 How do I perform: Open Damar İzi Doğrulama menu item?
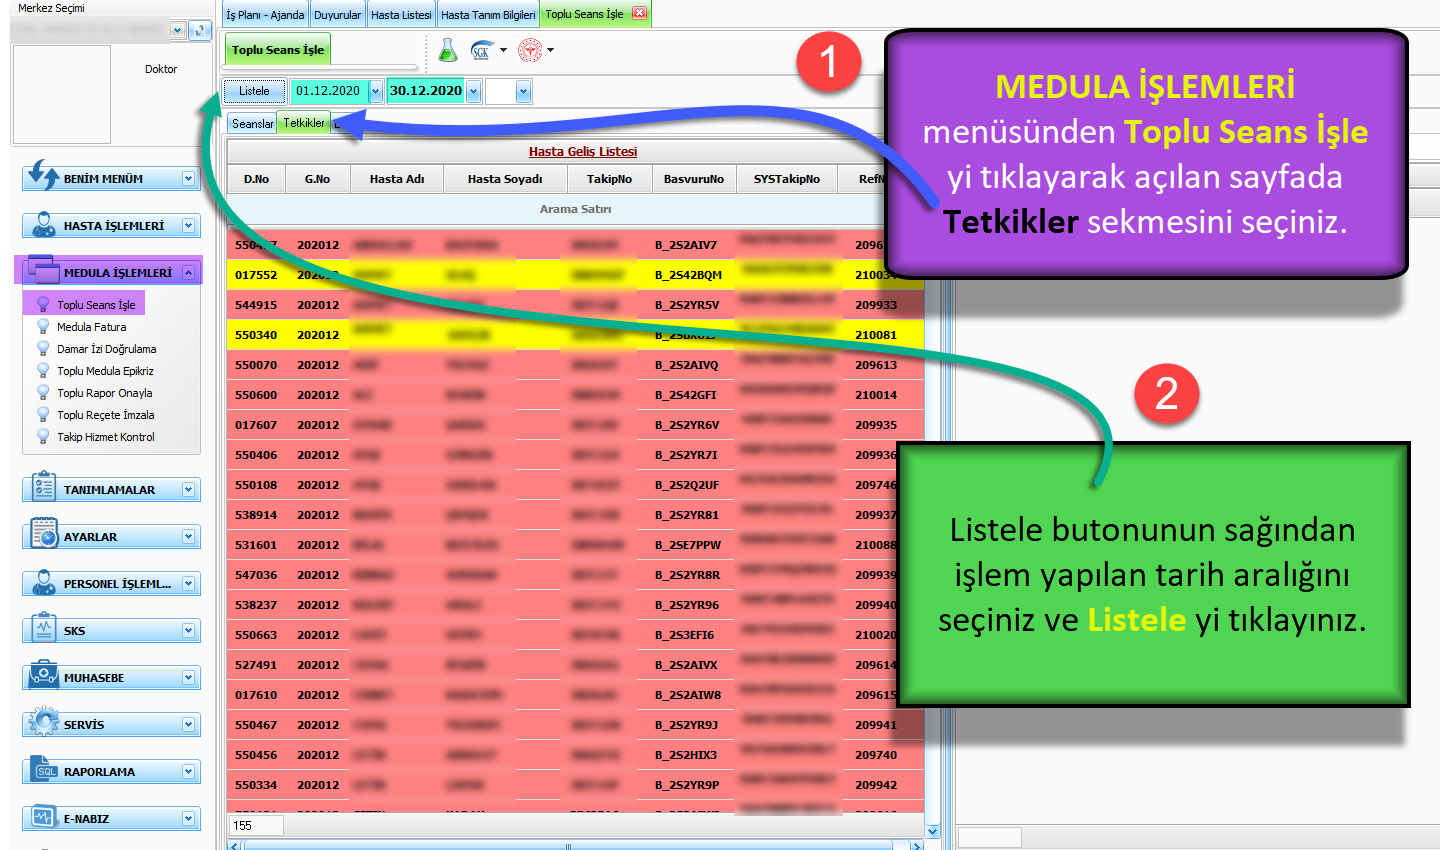pyautogui.click(x=106, y=348)
